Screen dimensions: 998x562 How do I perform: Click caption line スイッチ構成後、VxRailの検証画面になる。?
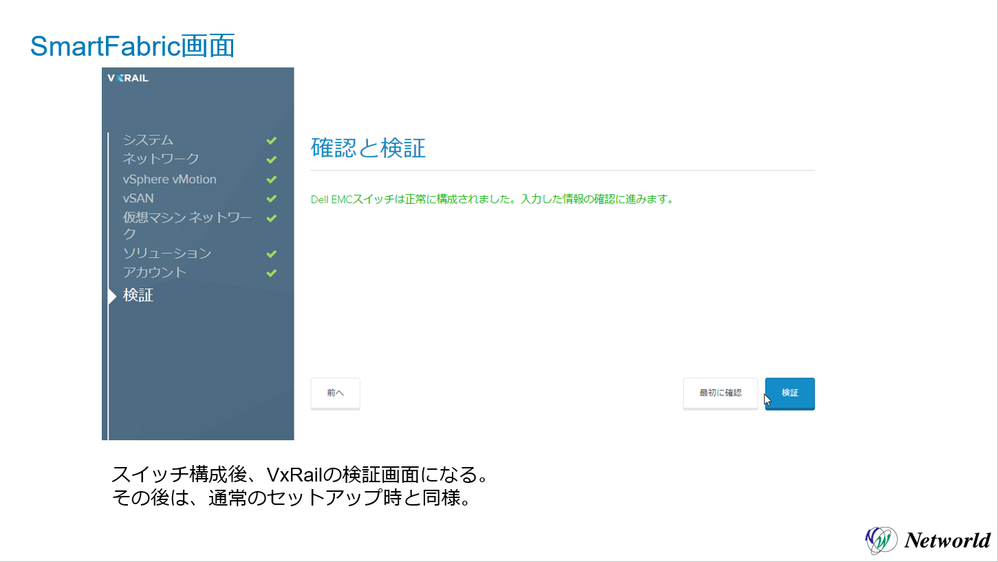[301, 474]
